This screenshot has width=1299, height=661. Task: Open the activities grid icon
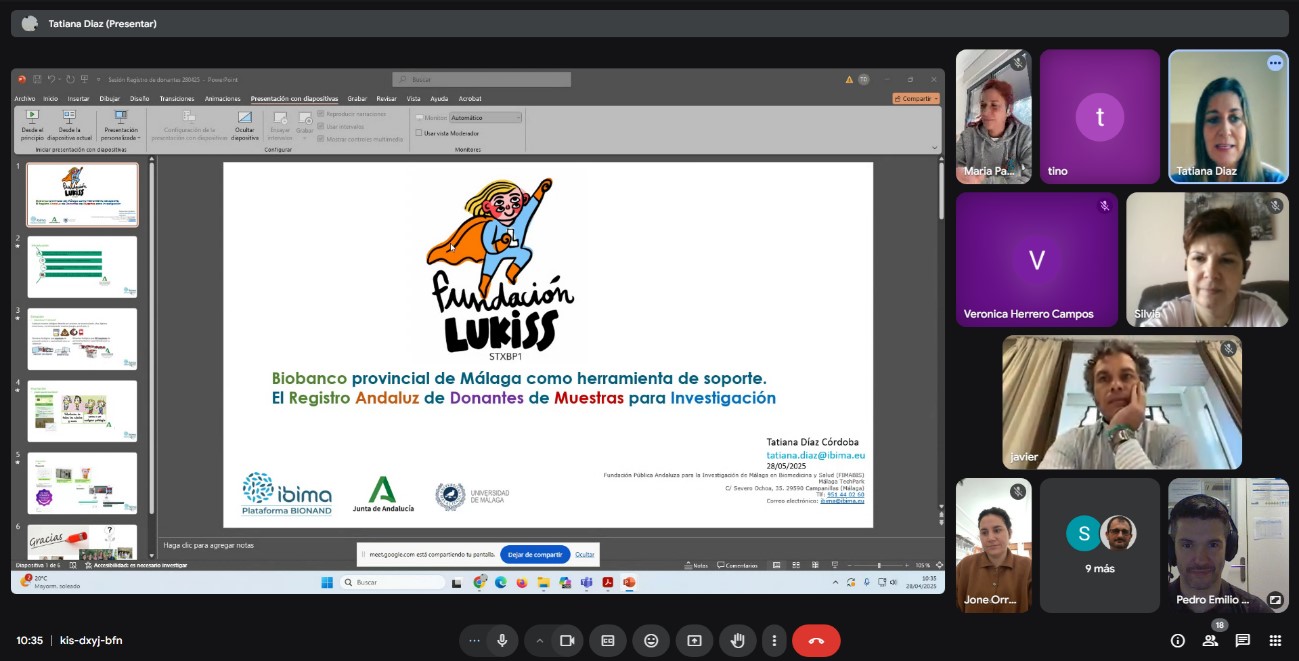1275,640
